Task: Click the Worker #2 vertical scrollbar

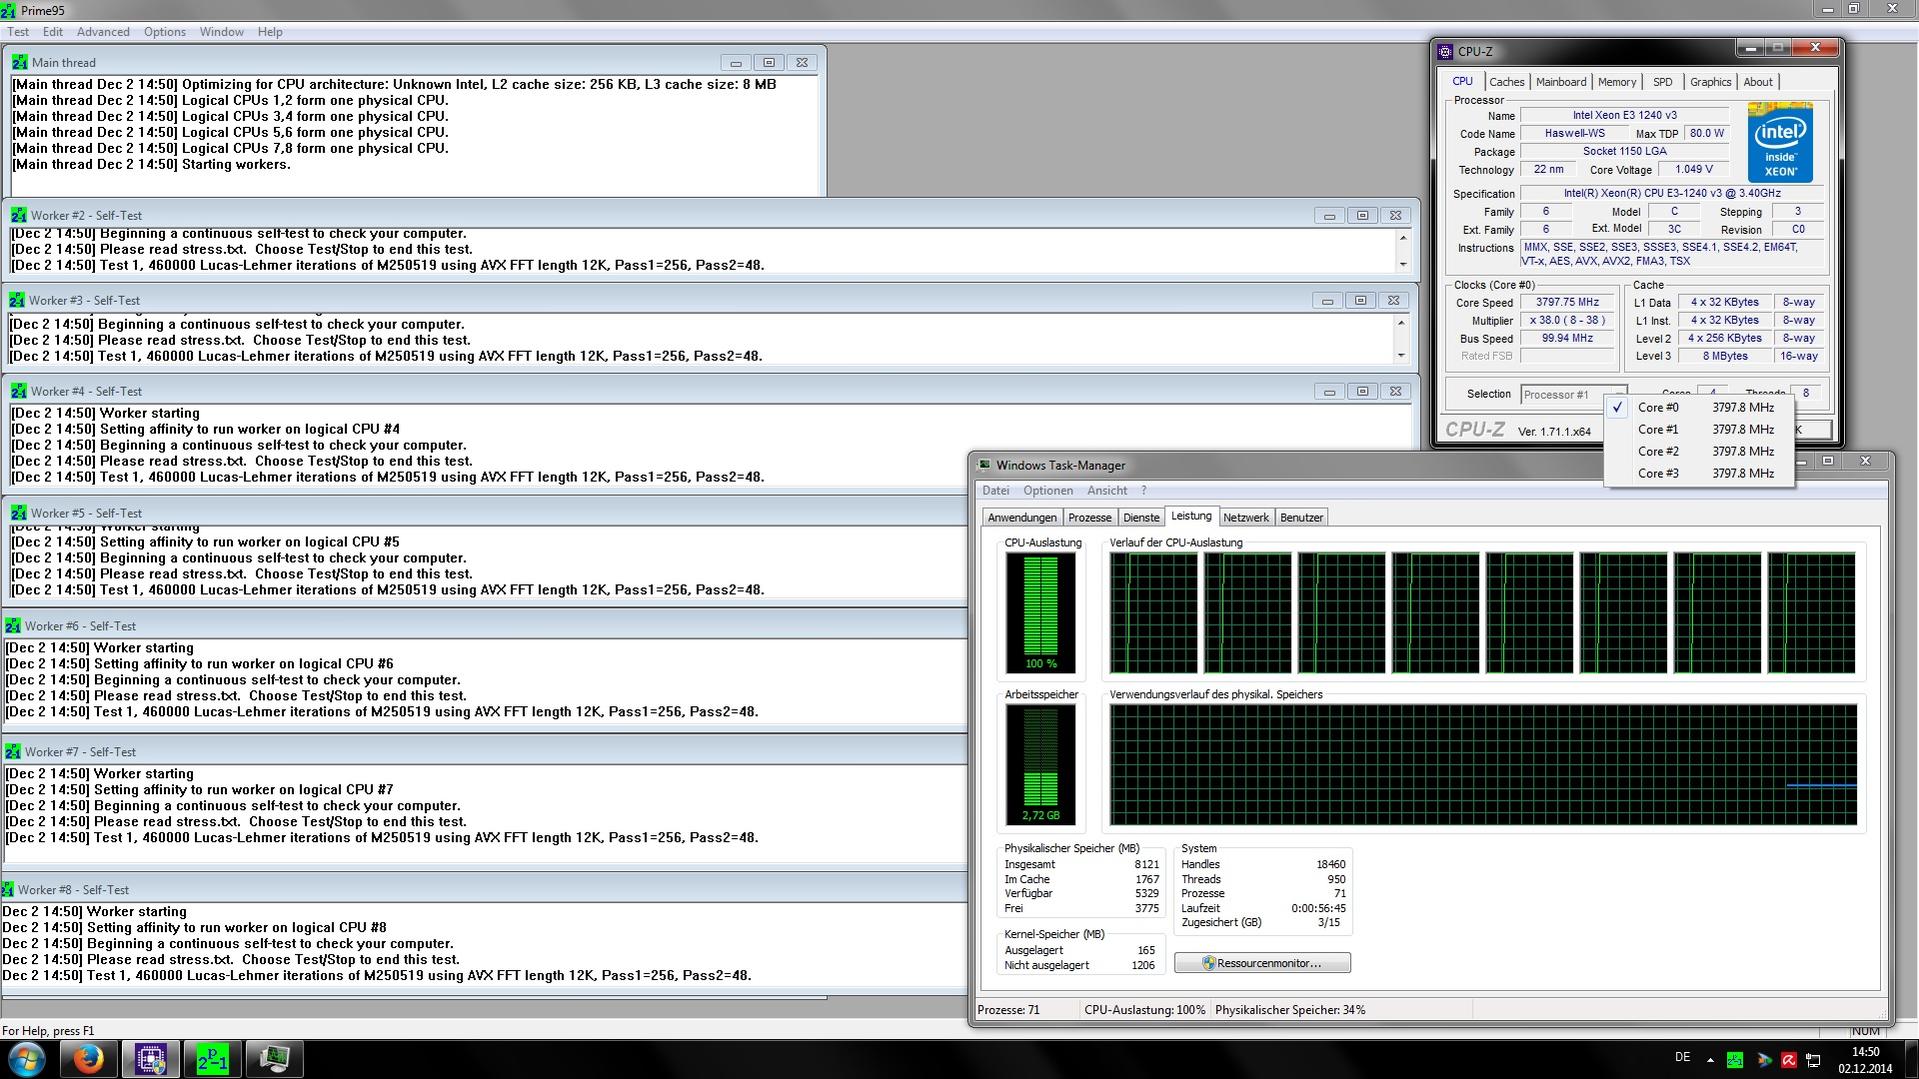Action: [x=1402, y=250]
